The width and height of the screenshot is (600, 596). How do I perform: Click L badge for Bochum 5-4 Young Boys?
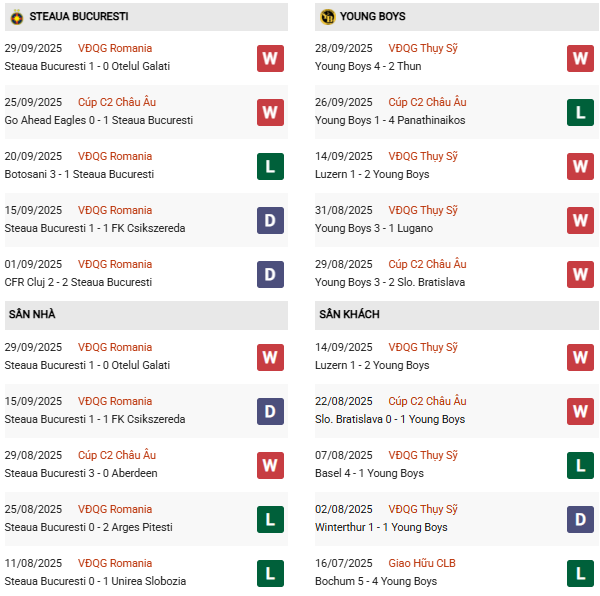tap(580, 573)
